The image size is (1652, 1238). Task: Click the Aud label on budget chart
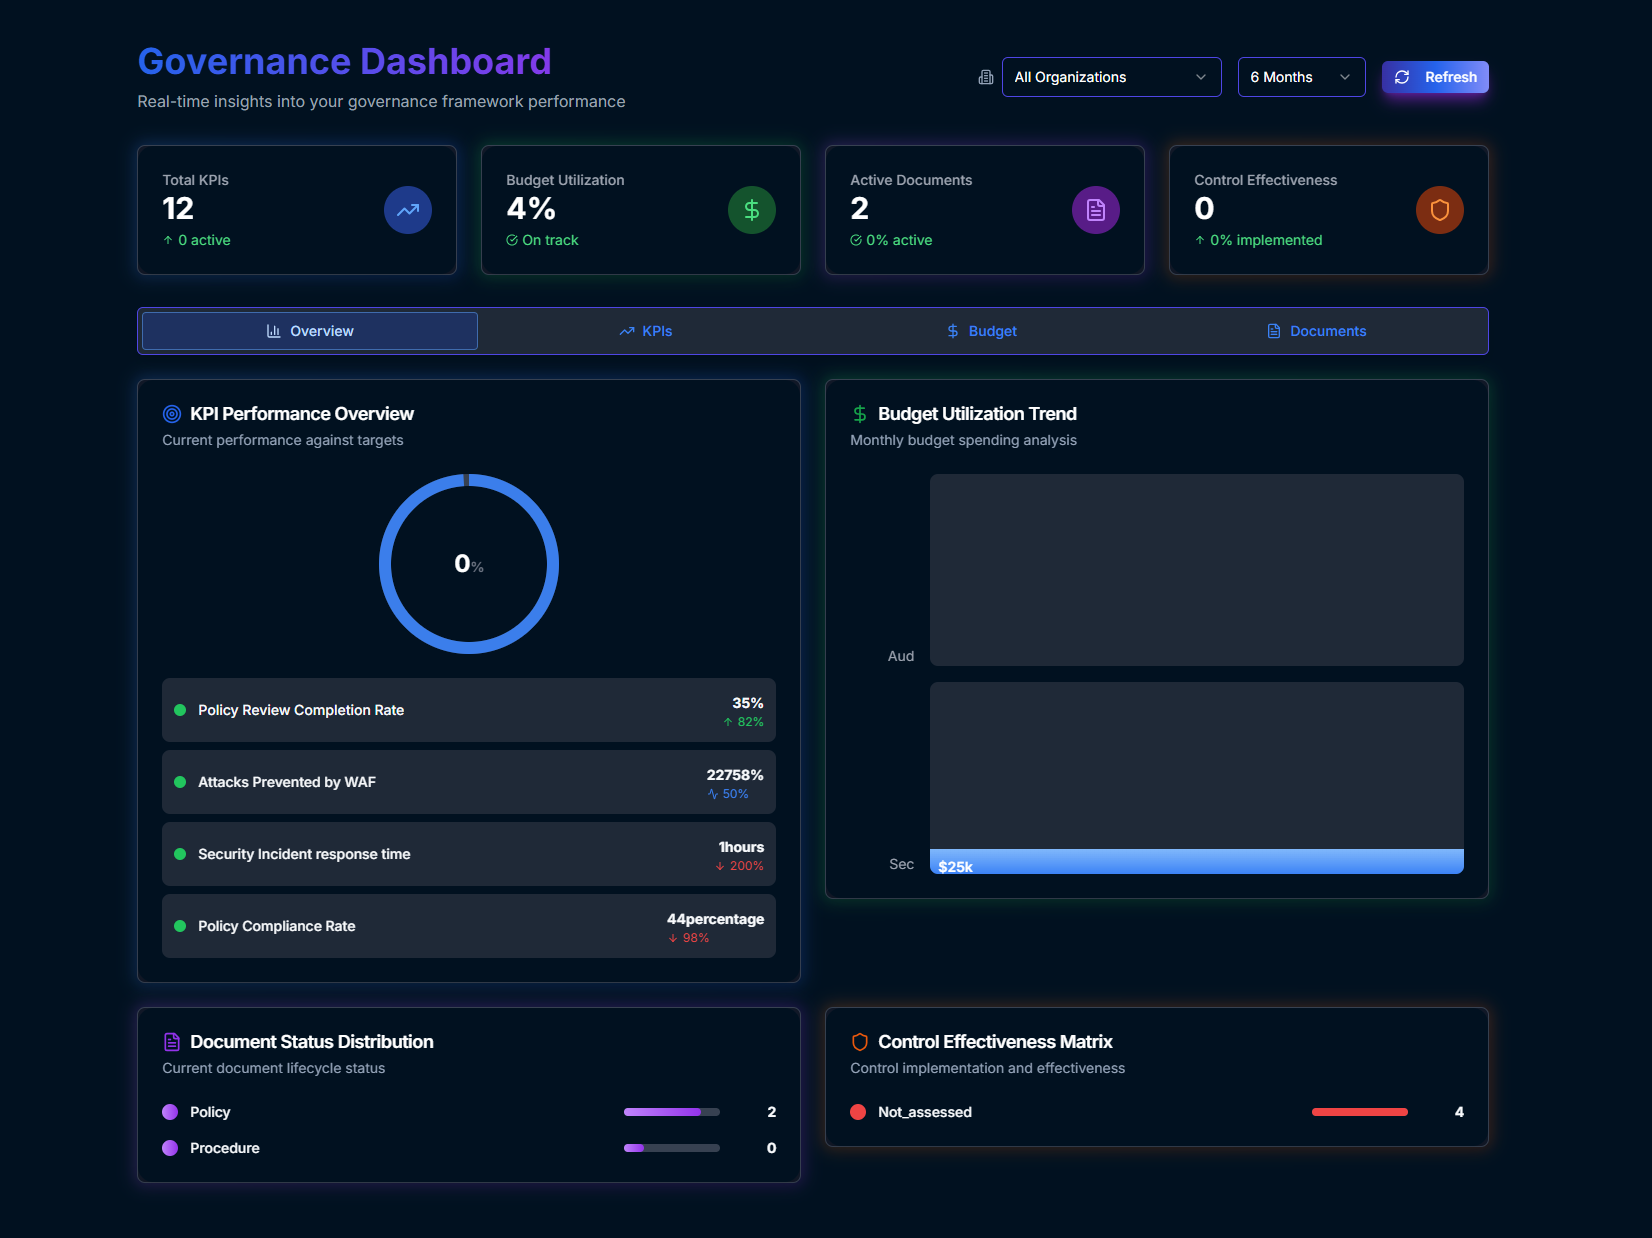[901, 656]
